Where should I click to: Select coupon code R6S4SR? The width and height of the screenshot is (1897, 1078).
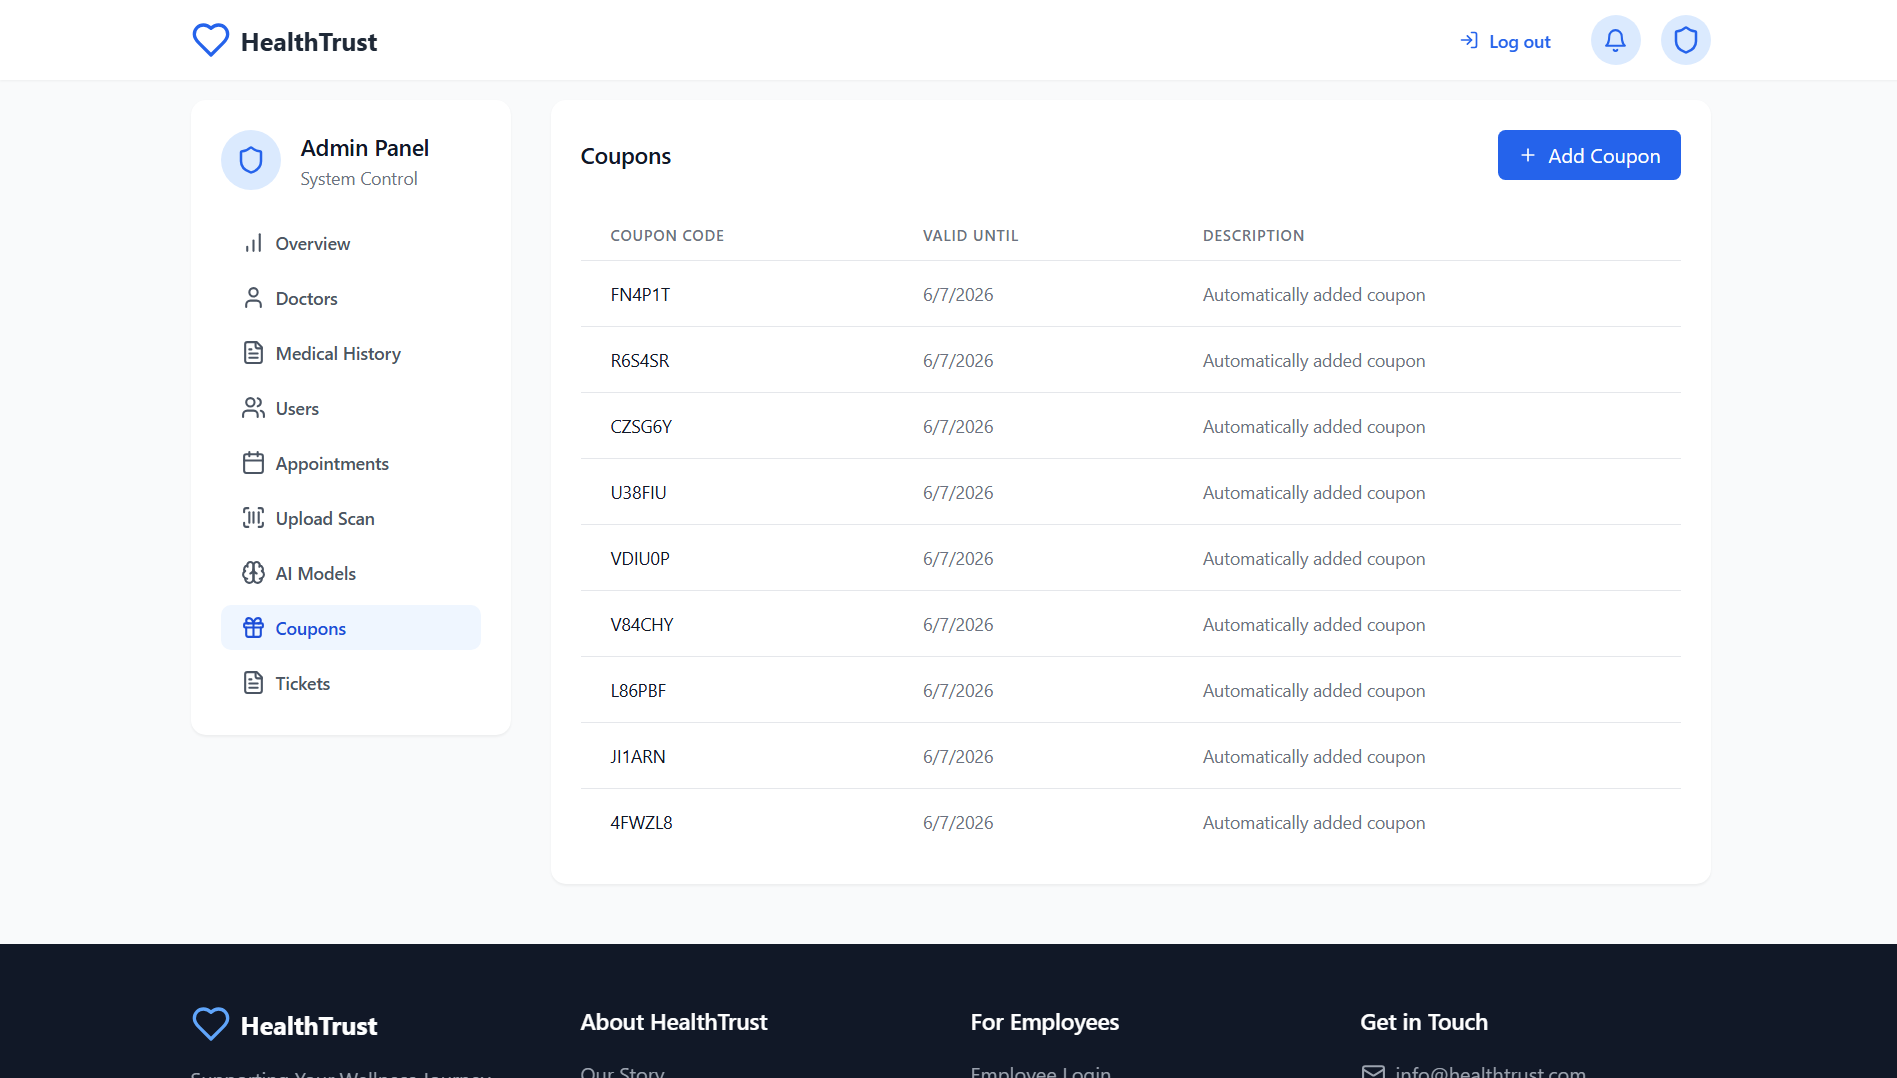point(640,361)
